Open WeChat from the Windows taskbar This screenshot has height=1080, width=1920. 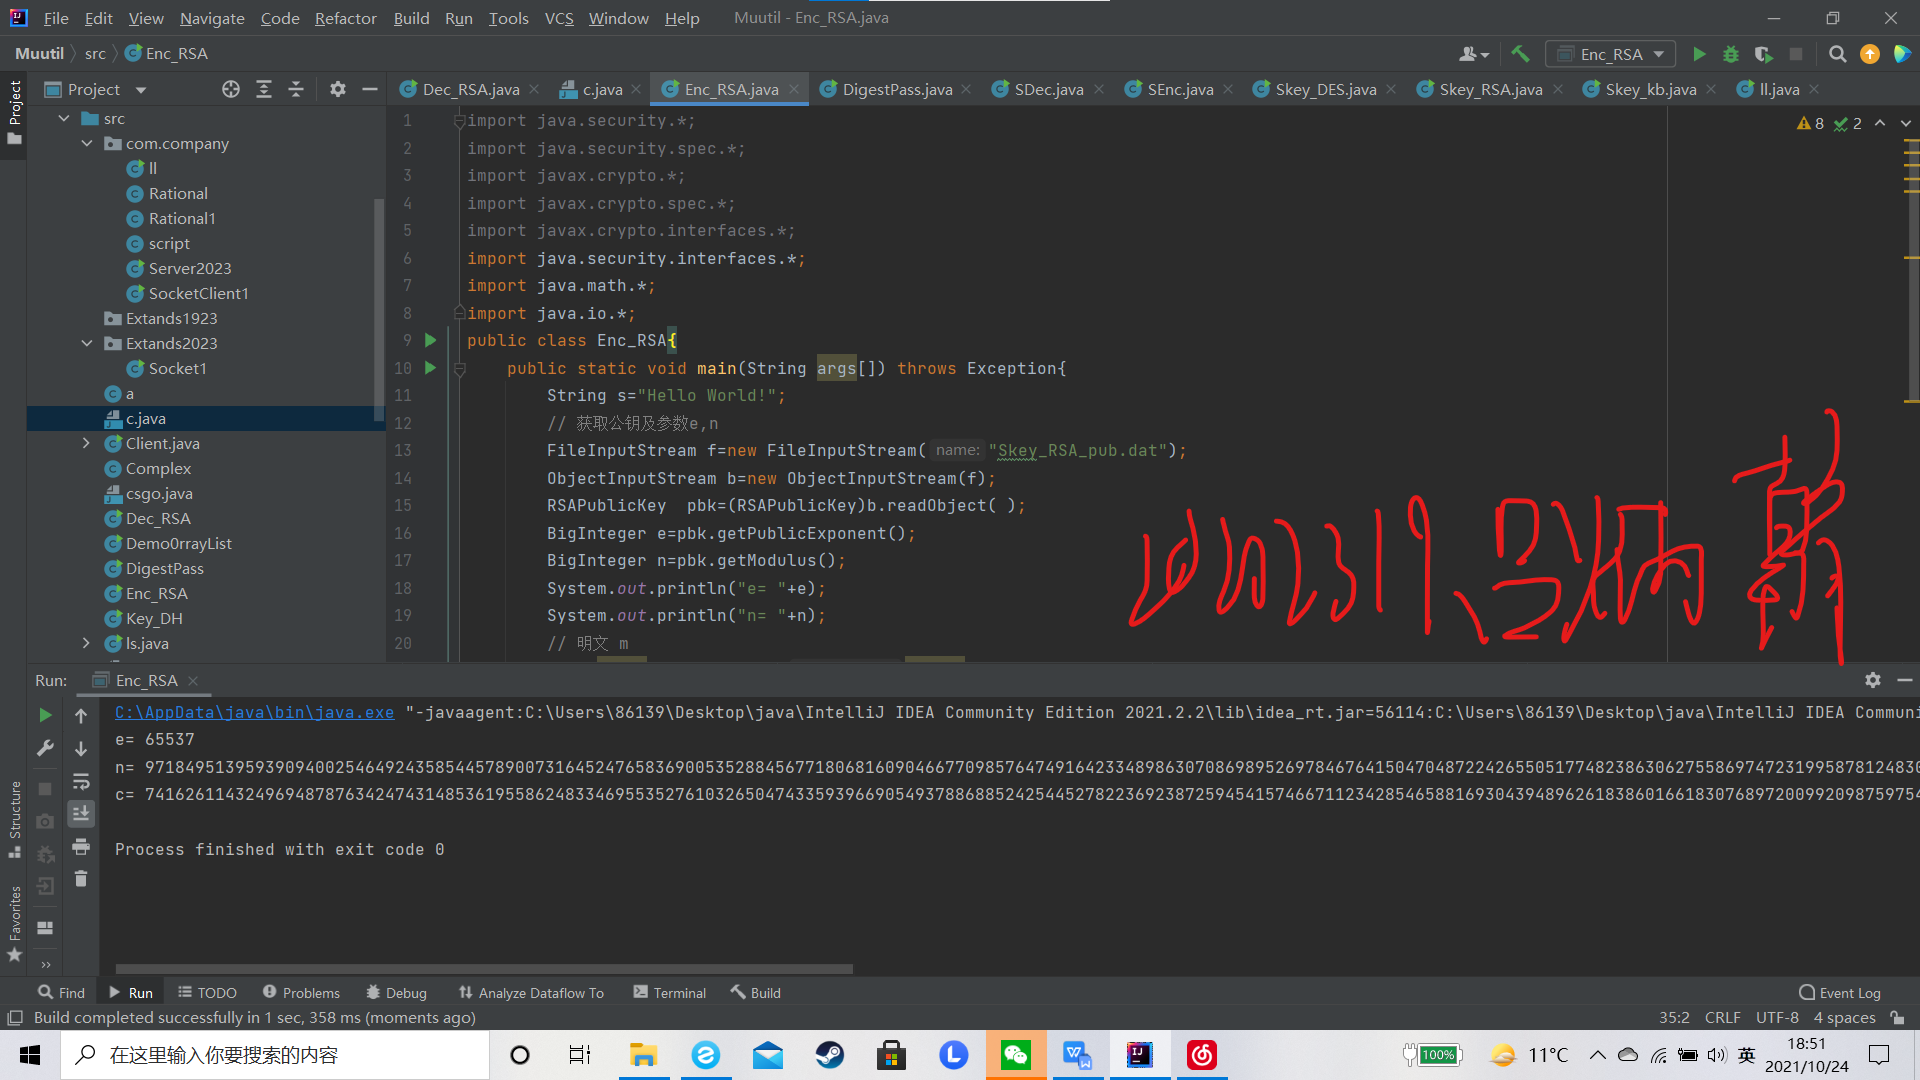pyautogui.click(x=1015, y=1055)
